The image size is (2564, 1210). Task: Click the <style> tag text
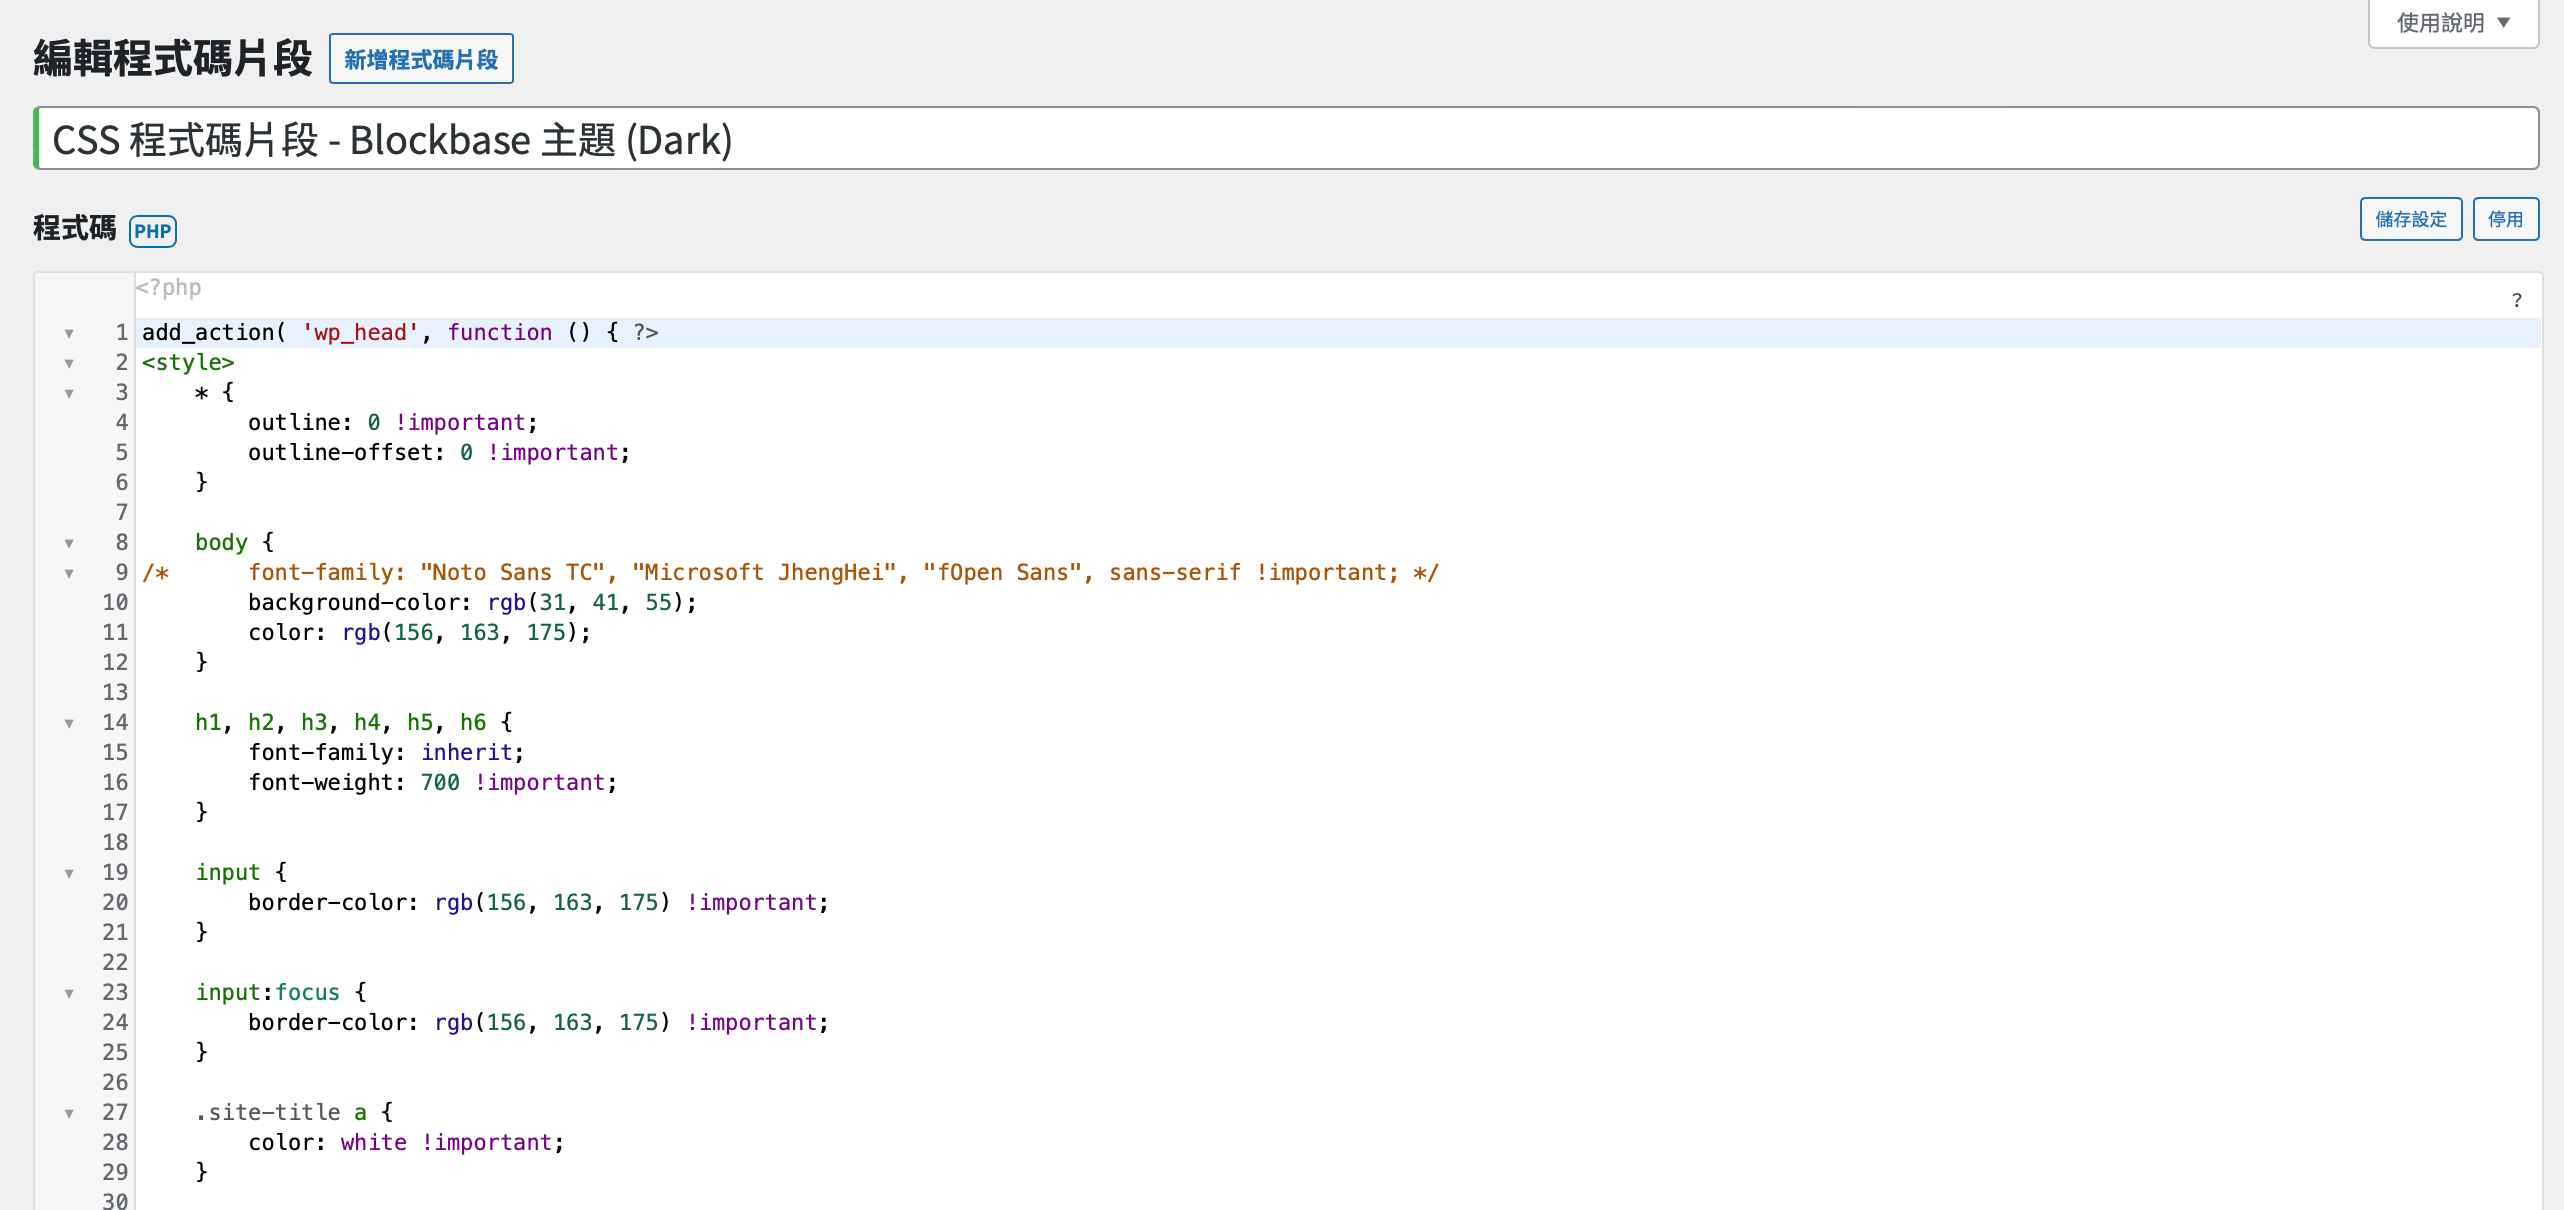point(188,363)
